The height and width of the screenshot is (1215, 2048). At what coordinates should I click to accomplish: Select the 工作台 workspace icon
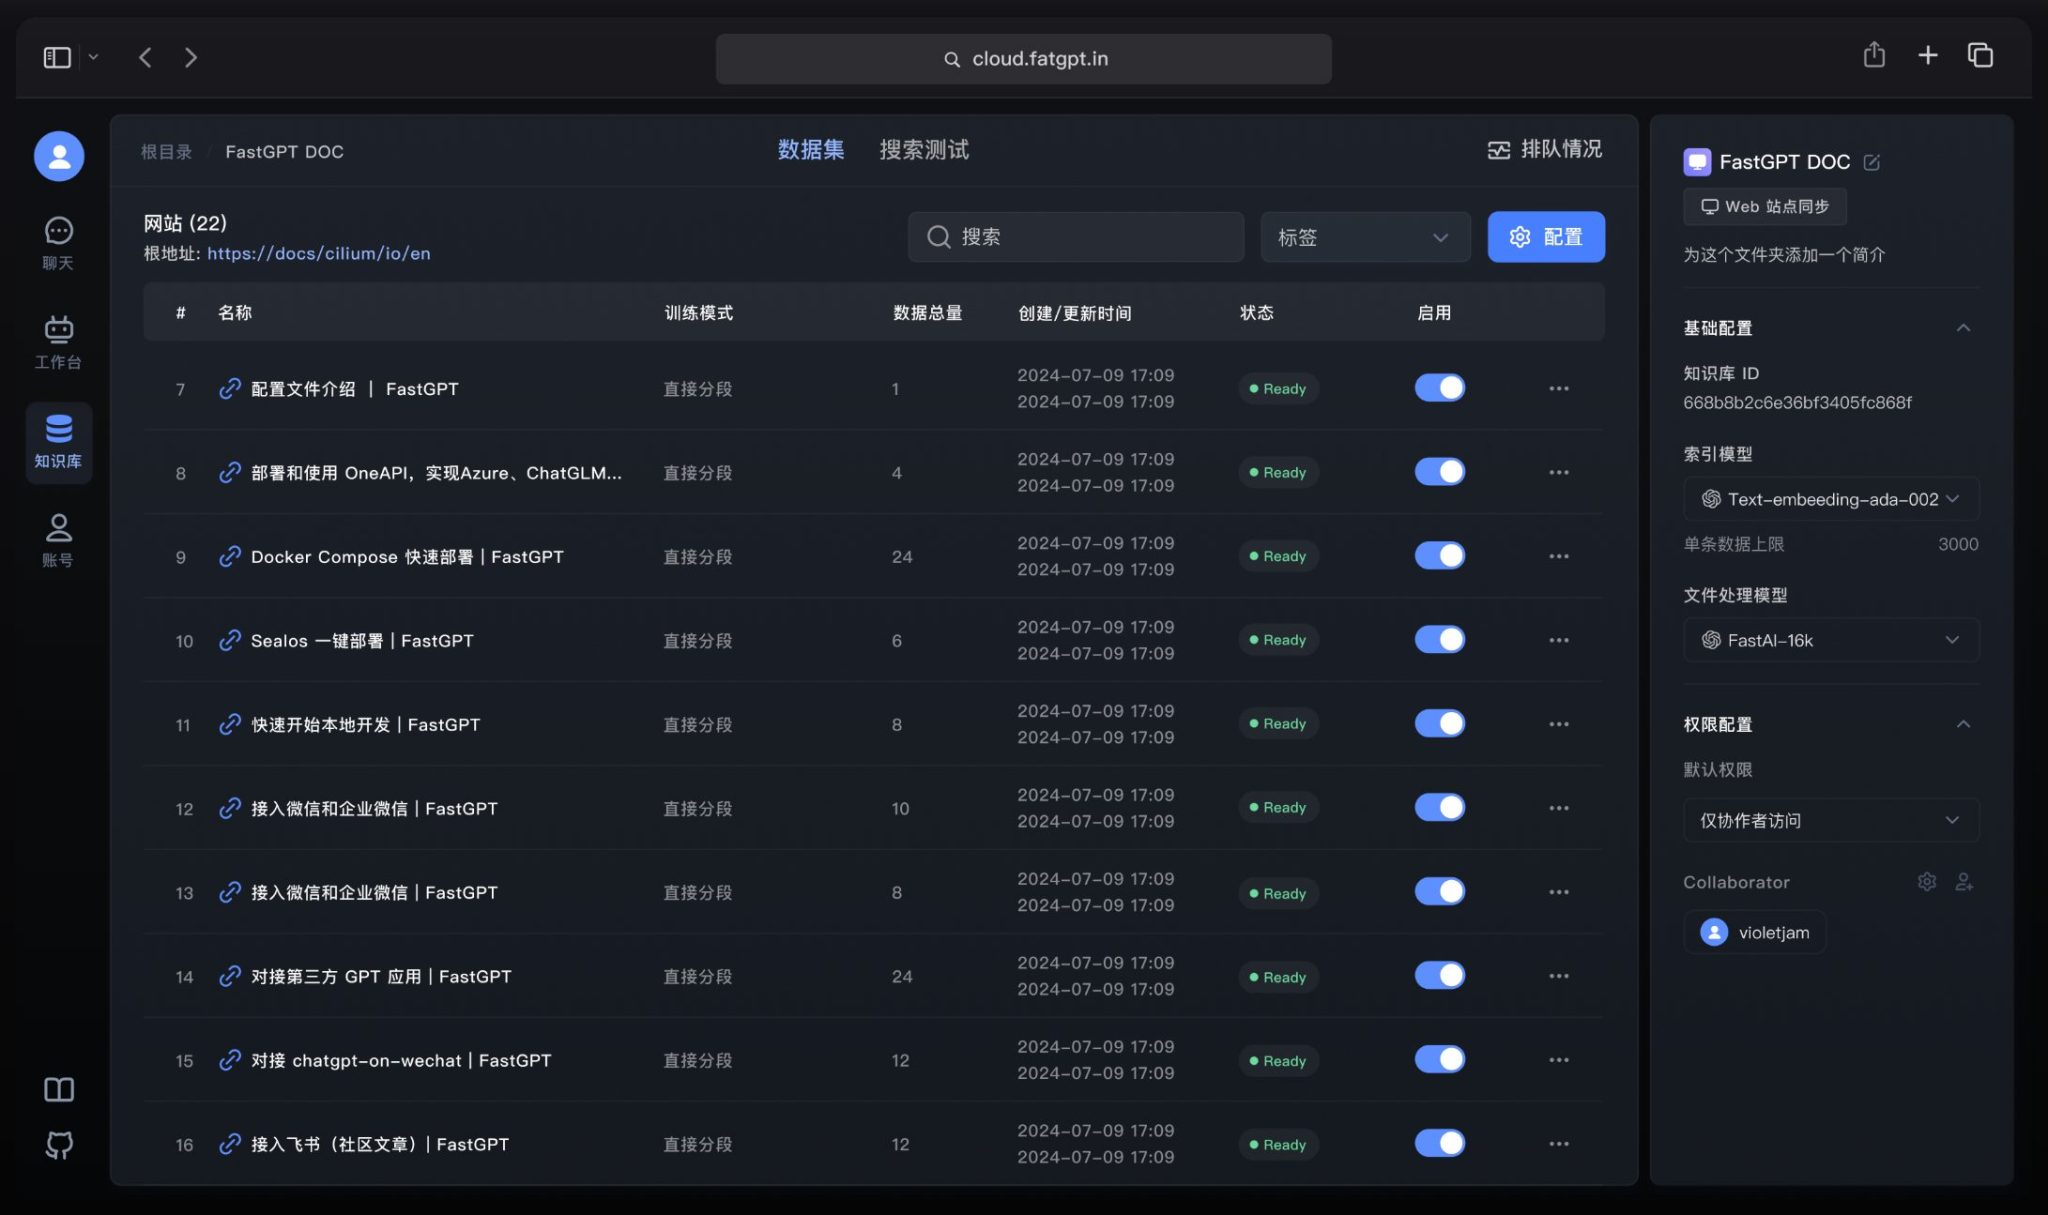[58, 340]
